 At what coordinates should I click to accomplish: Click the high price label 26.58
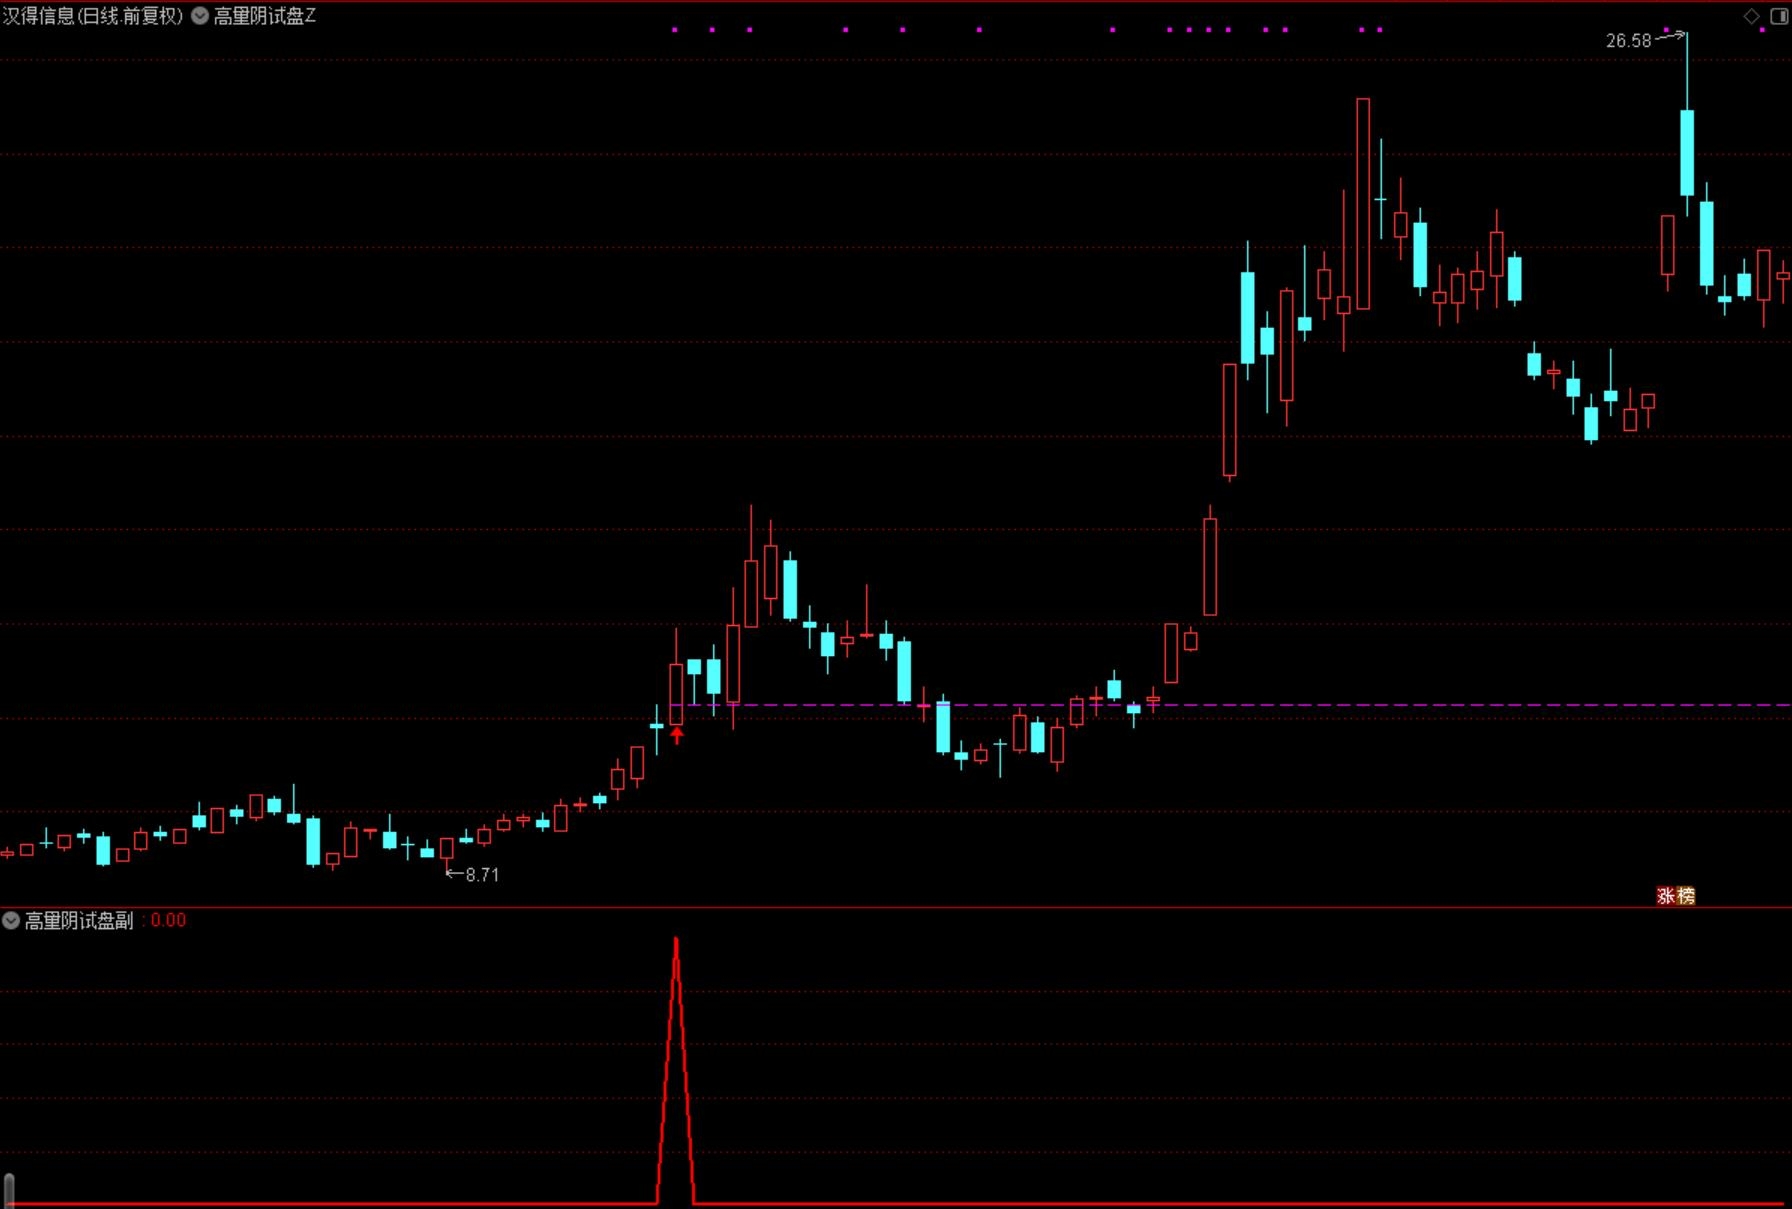(x=1628, y=41)
